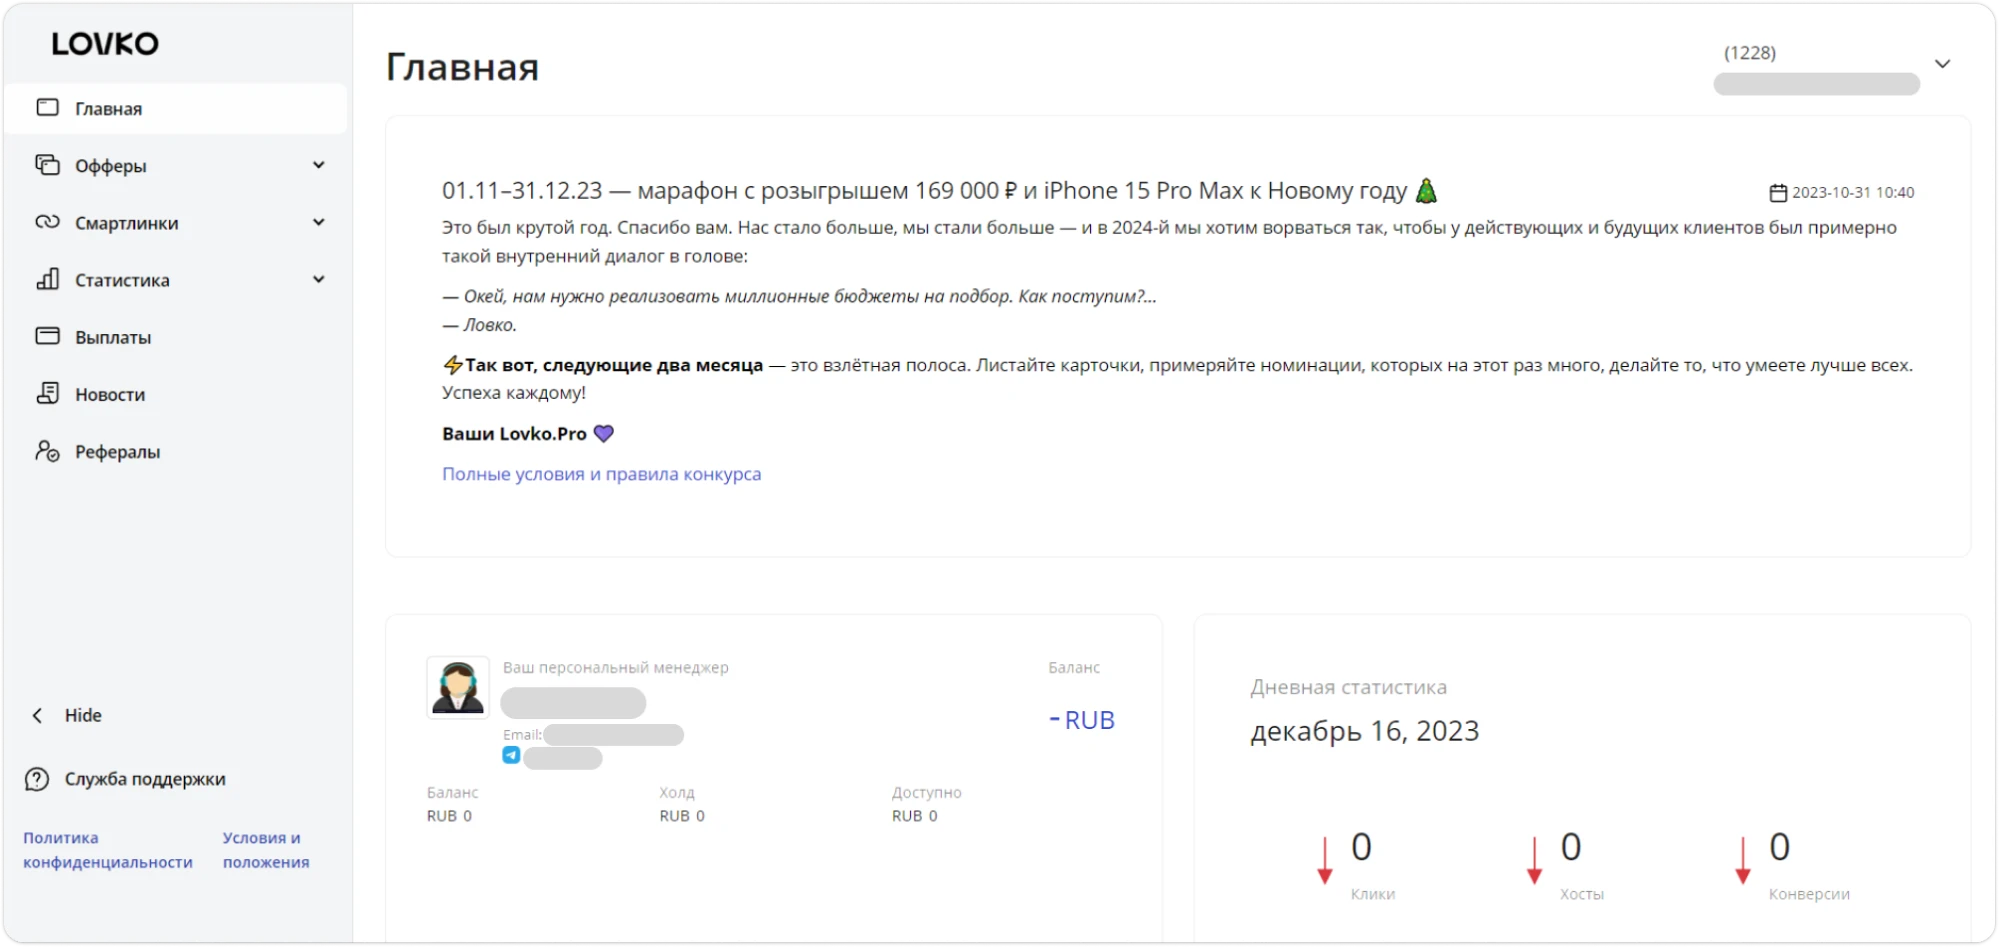This screenshot has height=947, width=1999.
Task: Click the Конверсии counter value
Action: (x=1779, y=847)
